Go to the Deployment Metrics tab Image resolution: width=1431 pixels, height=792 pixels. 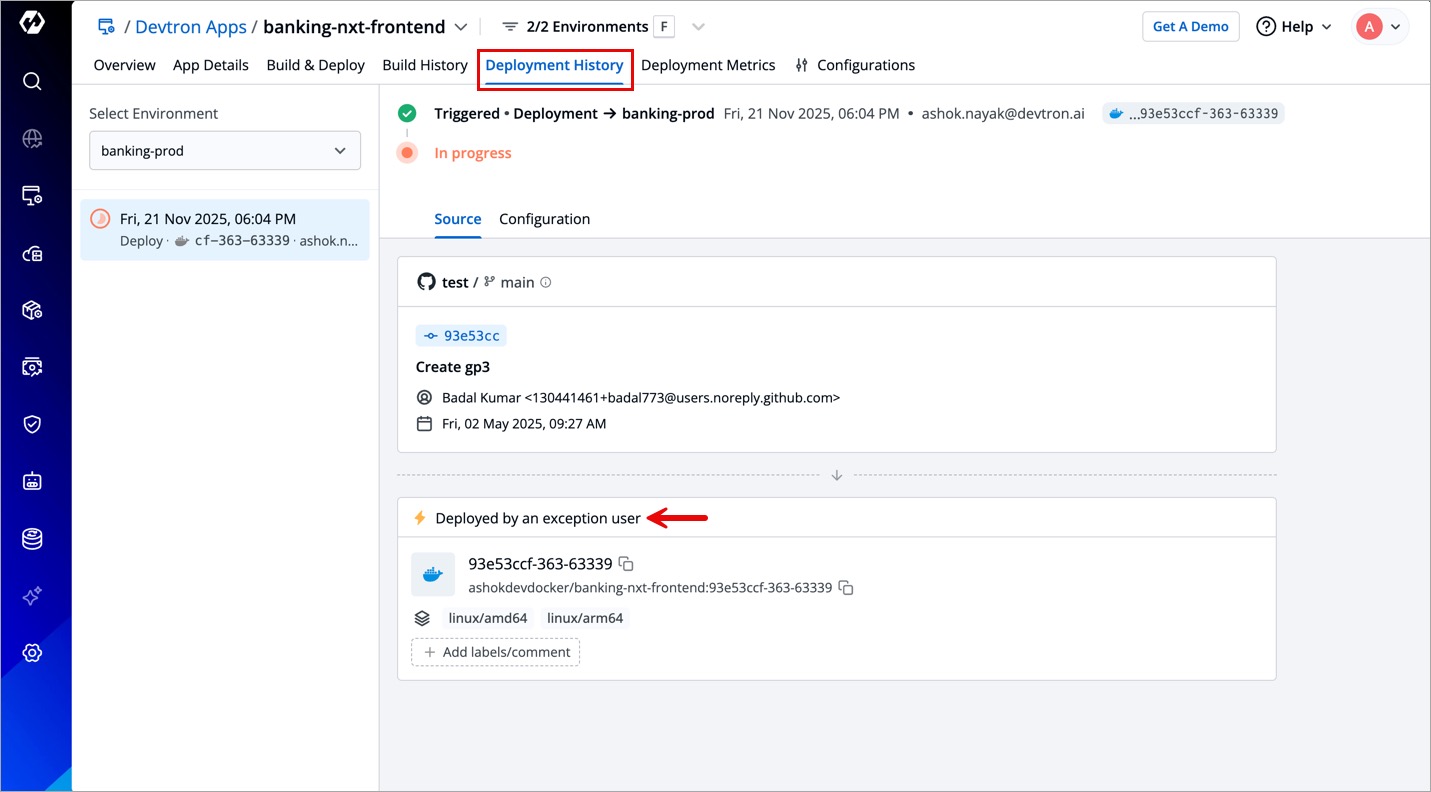(708, 65)
